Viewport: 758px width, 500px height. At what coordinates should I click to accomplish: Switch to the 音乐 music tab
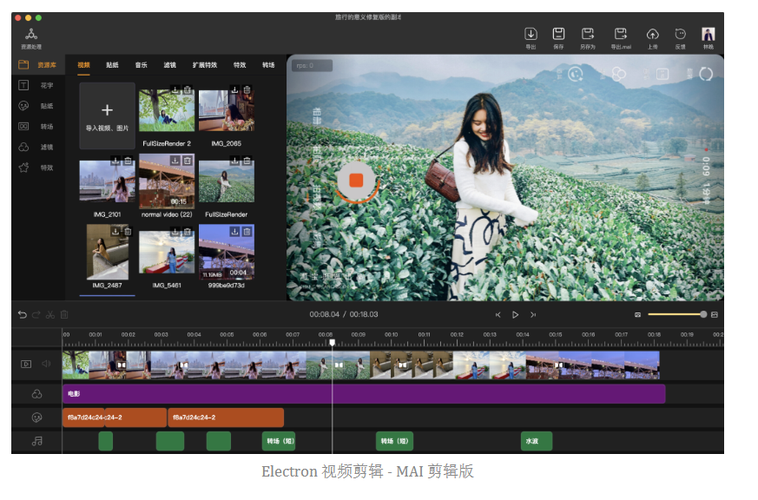(x=141, y=65)
